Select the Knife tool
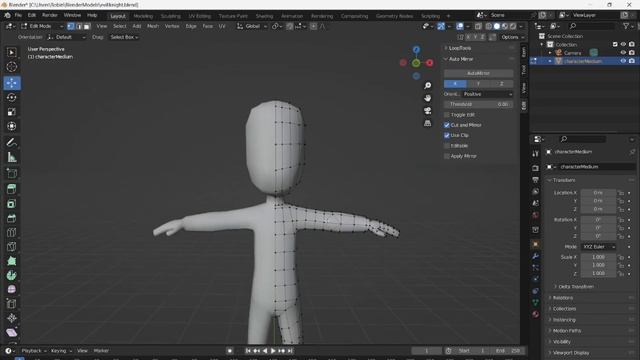This screenshot has height=360, width=640. tap(11, 247)
